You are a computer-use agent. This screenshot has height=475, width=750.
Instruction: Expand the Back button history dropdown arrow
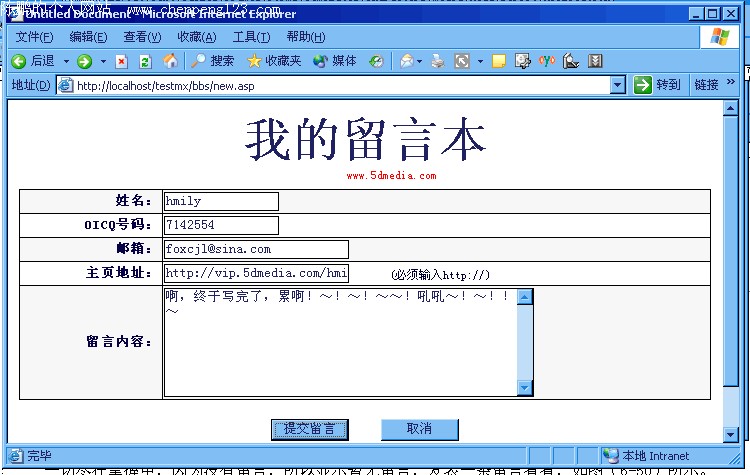pyautogui.click(x=66, y=61)
